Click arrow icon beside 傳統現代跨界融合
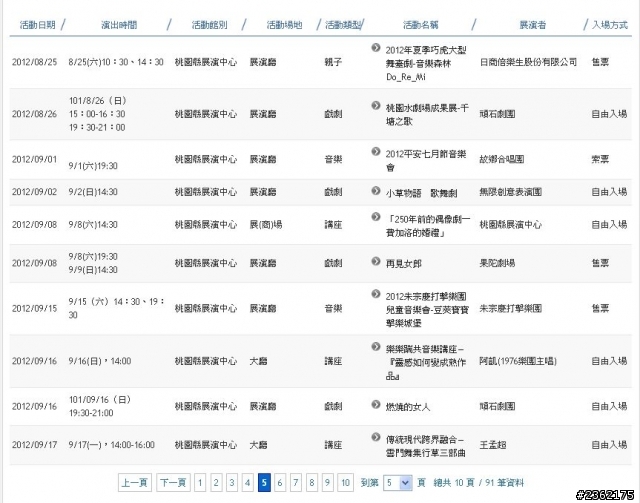The width and height of the screenshot is (640, 503). pos(376,437)
